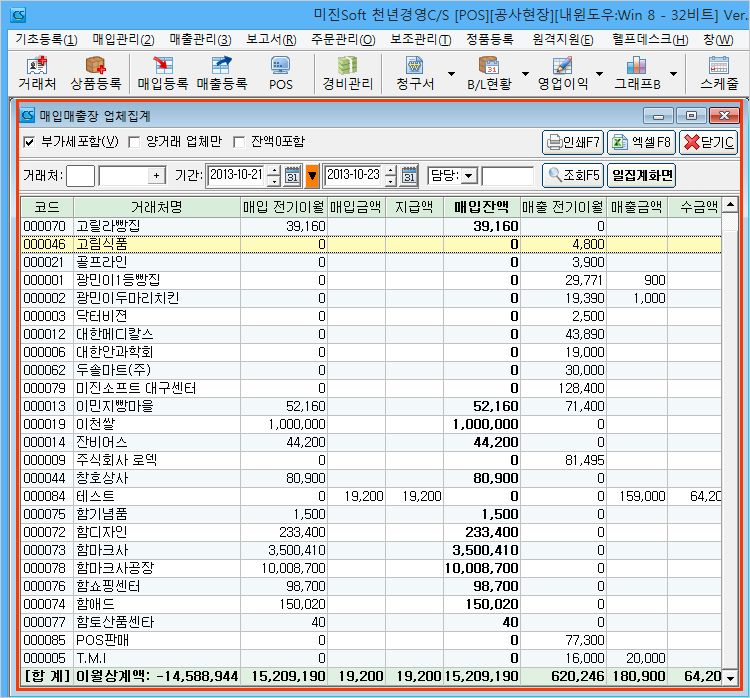Click 닫기C close button
The image size is (750, 698).
[708, 142]
